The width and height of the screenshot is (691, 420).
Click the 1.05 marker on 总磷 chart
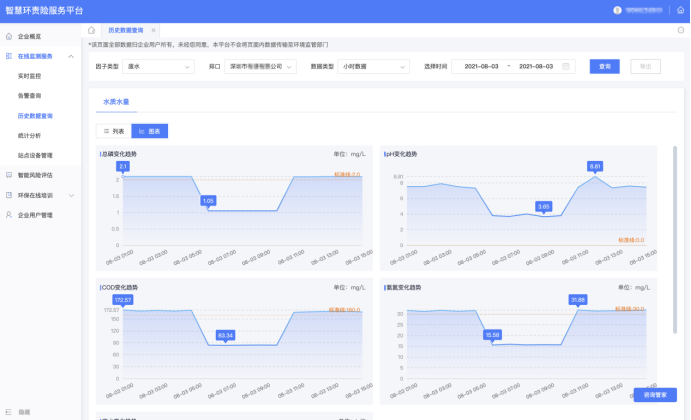(208, 201)
